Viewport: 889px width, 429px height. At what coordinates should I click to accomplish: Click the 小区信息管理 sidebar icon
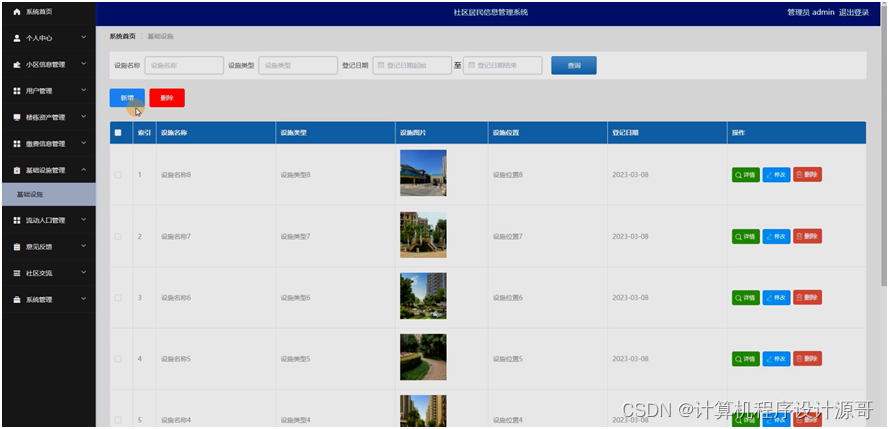16,65
